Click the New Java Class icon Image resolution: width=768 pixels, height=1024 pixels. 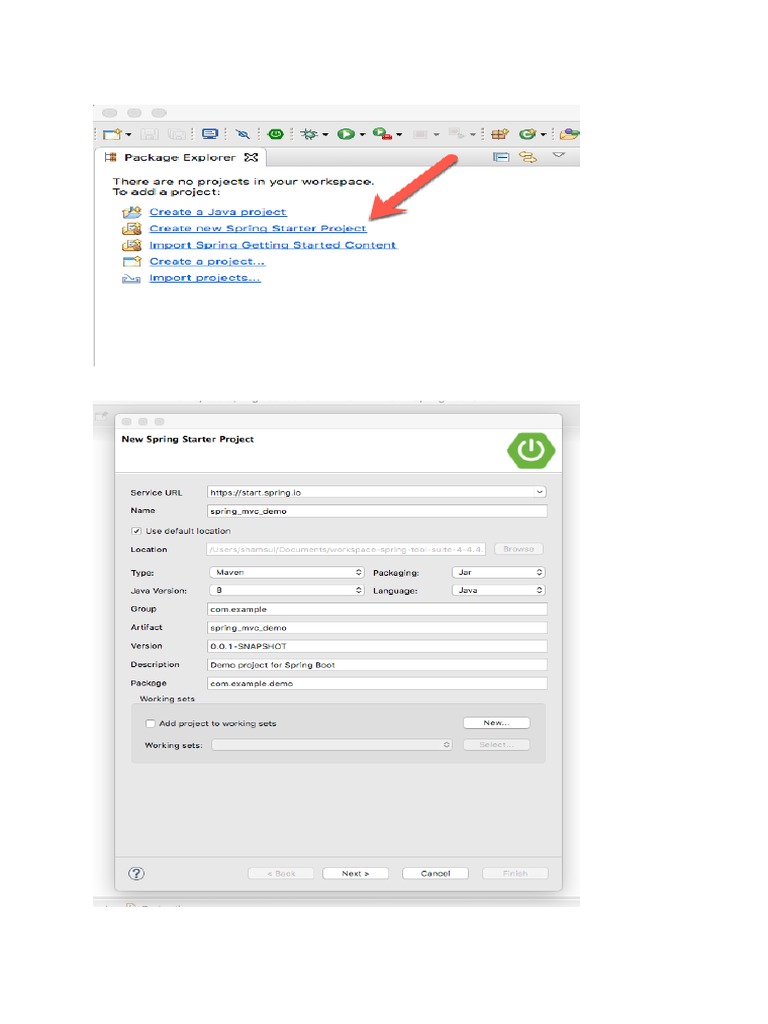(527, 134)
